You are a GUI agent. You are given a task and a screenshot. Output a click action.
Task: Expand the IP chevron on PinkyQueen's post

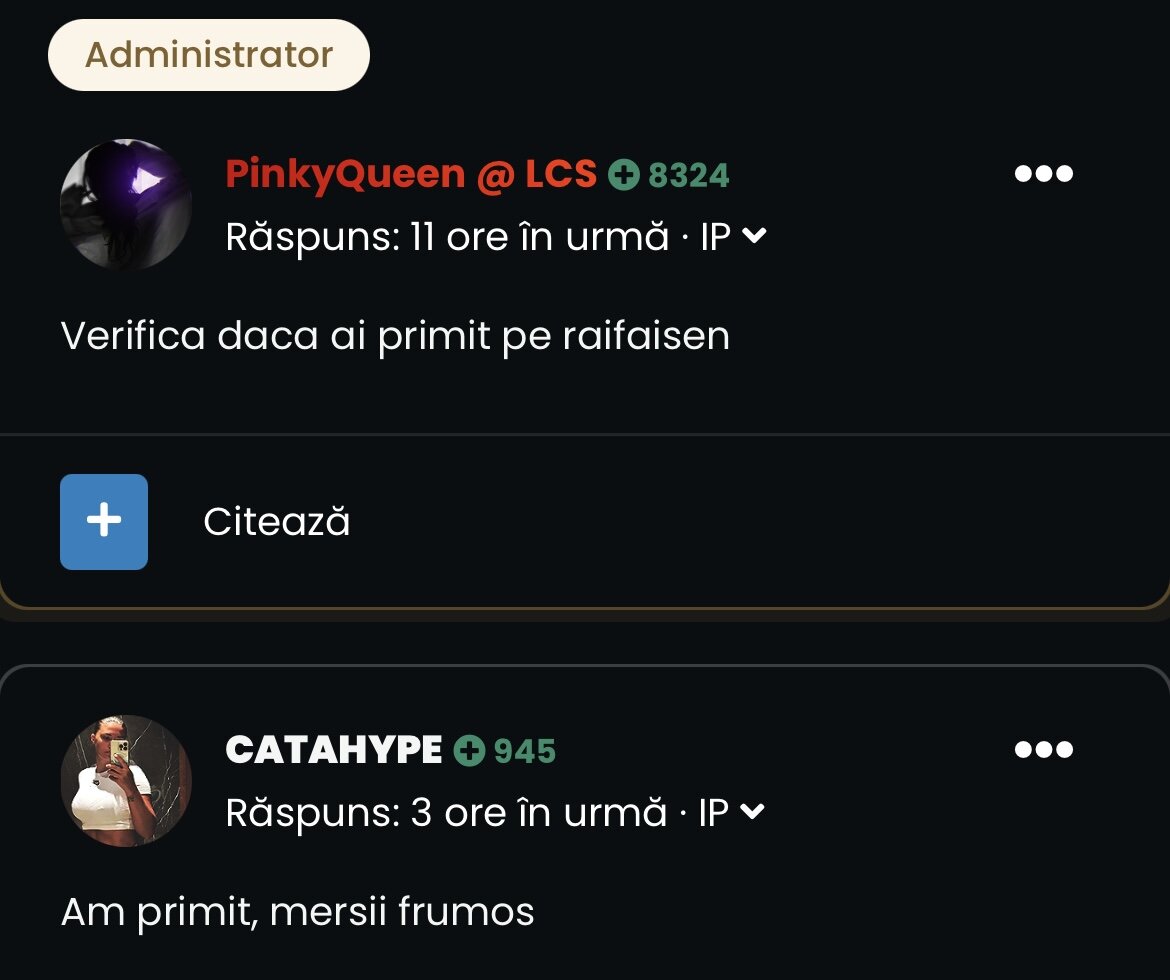pyautogui.click(x=754, y=236)
